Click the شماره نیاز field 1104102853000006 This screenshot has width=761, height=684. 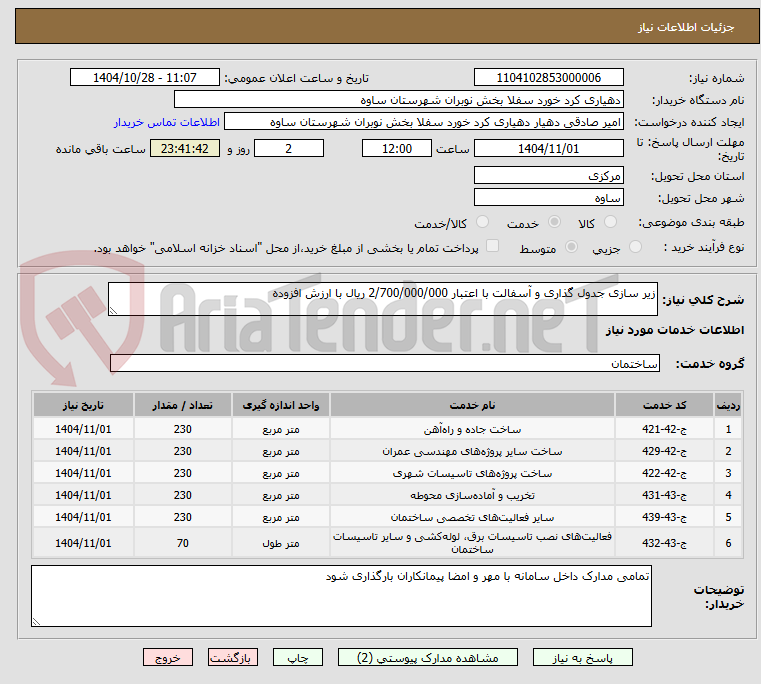pyautogui.click(x=548, y=78)
